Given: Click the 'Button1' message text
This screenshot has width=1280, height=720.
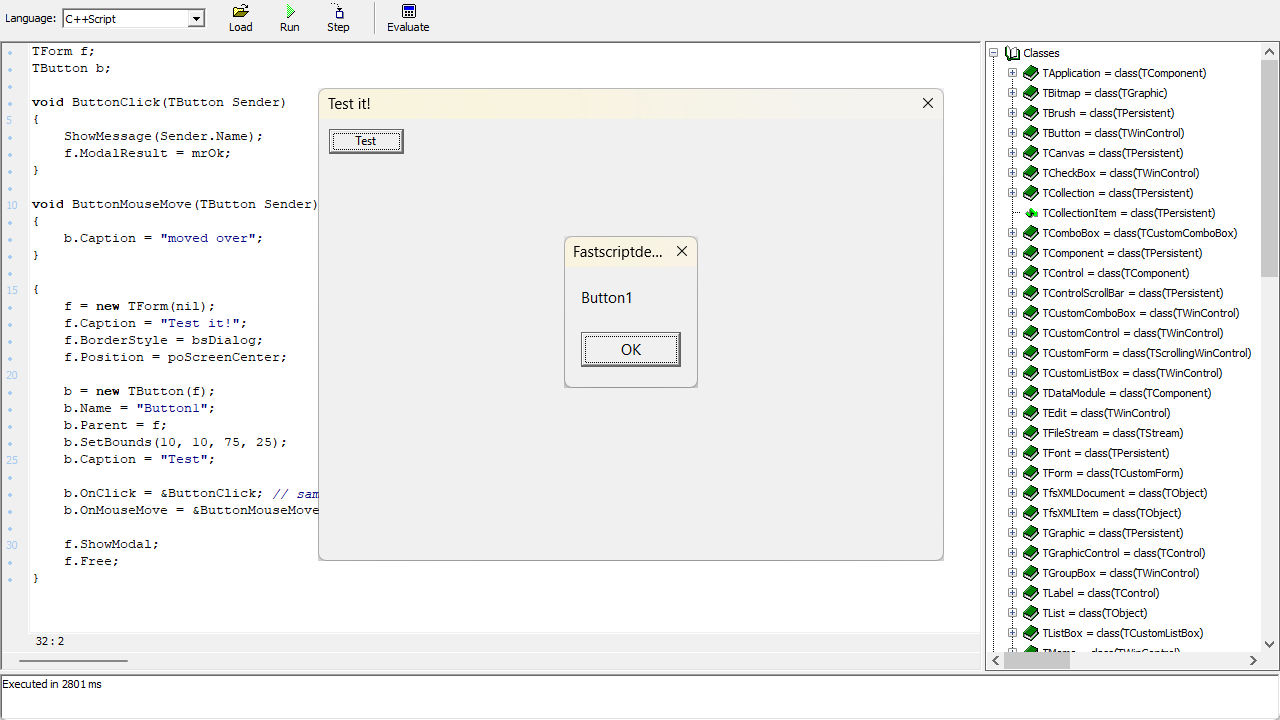Looking at the screenshot, I should coord(607,298).
